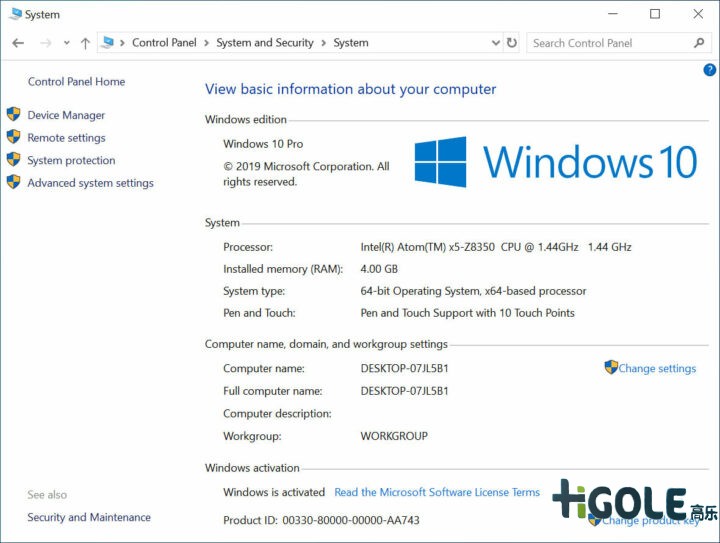Maximize the System window
Viewport: 720px width, 543px height.
655,14
